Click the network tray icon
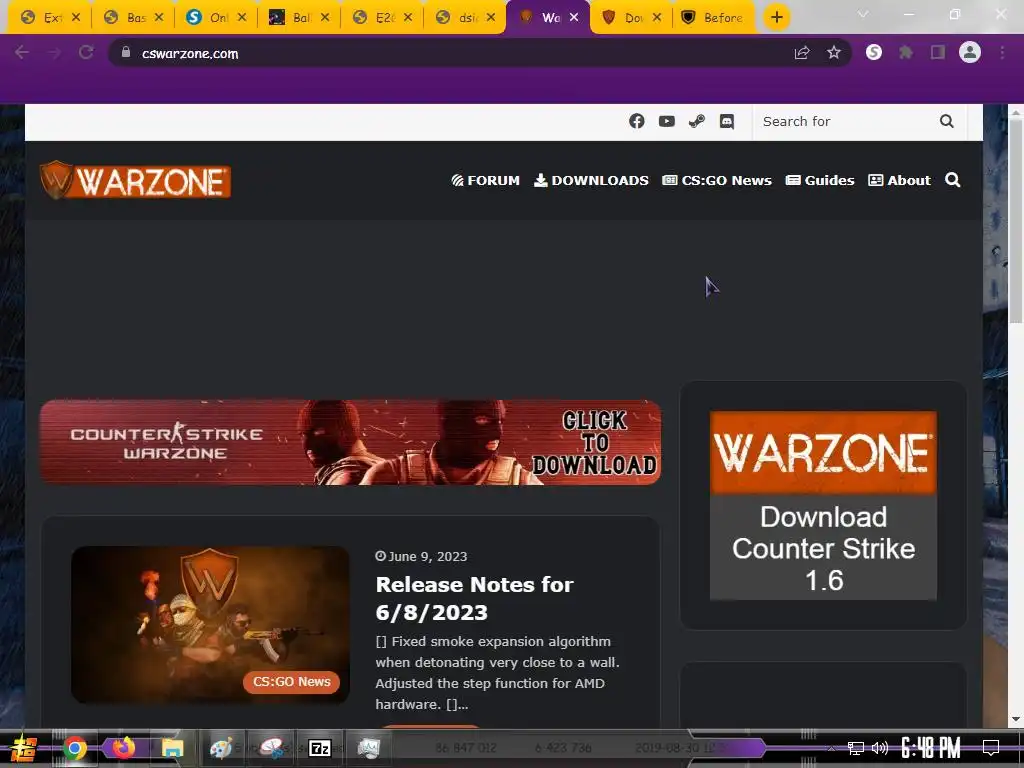The height and width of the screenshot is (768, 1024). (856, 748)
